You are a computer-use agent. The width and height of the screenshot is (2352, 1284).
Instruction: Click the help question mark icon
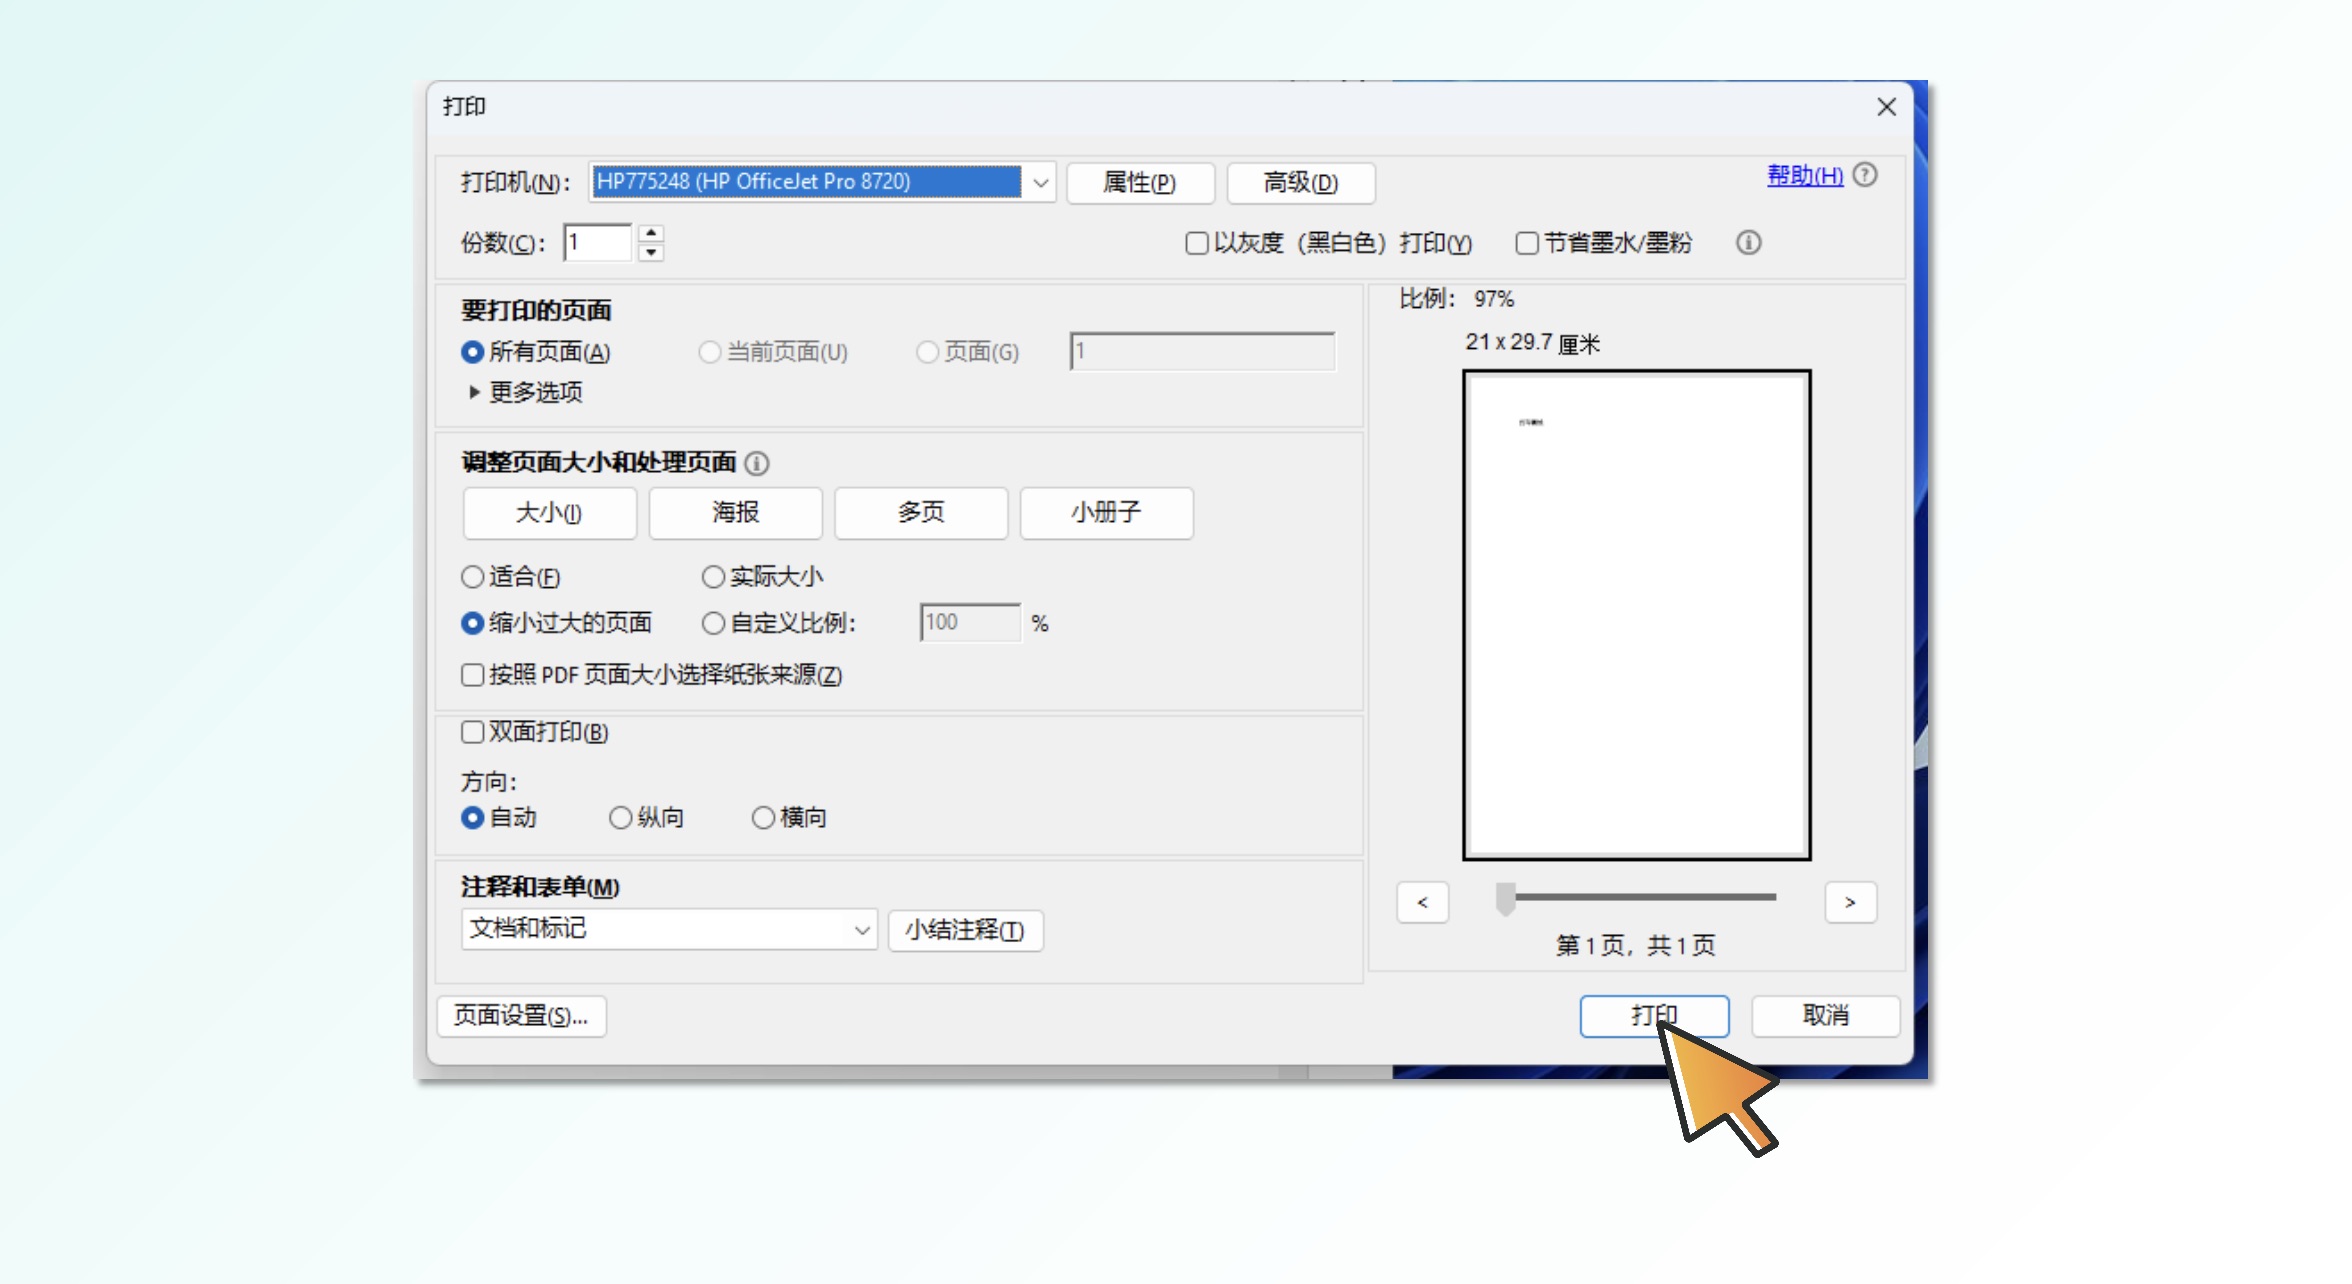click(1864, 175)
